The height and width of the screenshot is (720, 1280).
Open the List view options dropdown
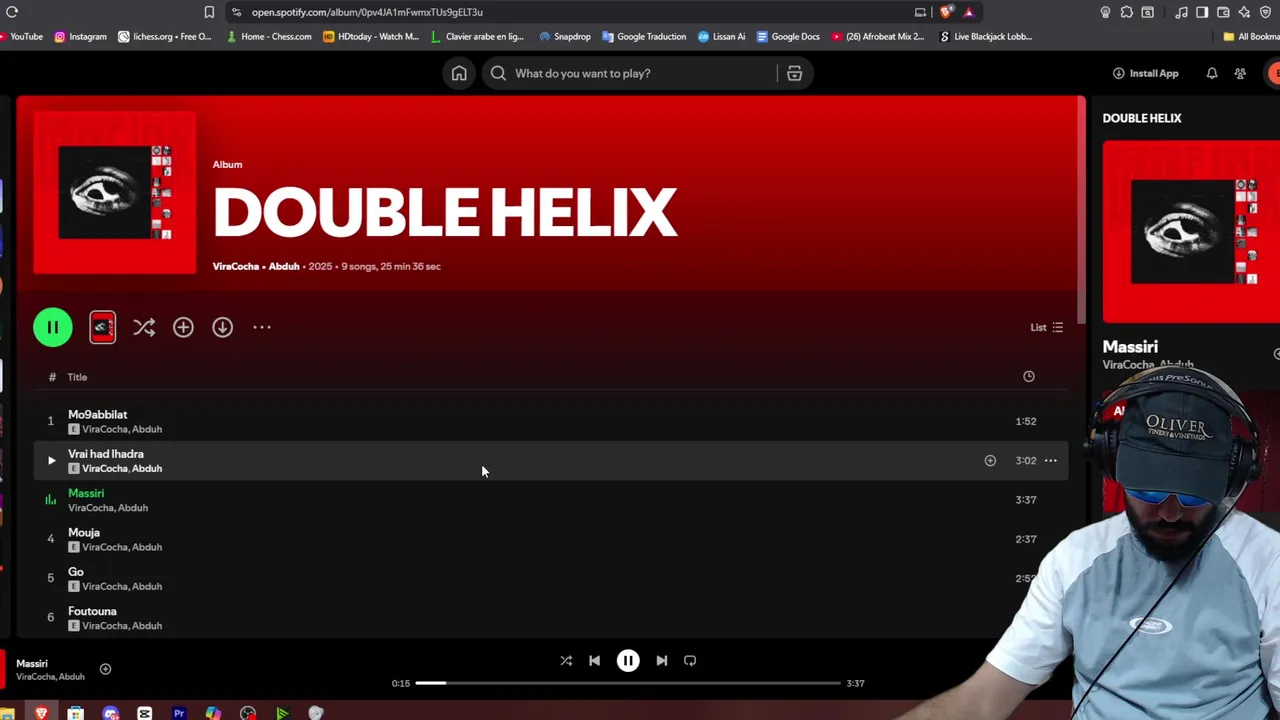click(1046, 327)
